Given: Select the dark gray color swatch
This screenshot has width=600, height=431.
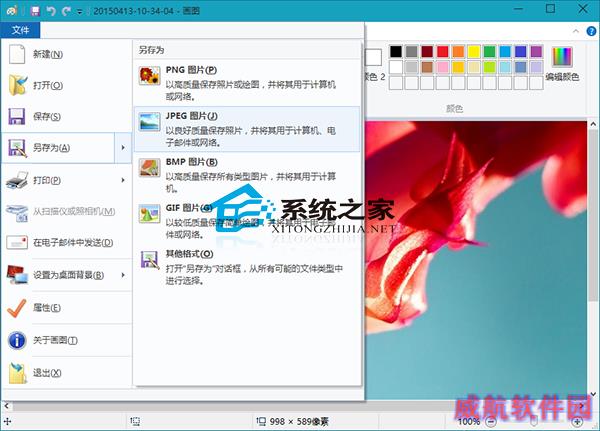Looking at the screenshot, I should pyautogui.click(x=411, y=51).
